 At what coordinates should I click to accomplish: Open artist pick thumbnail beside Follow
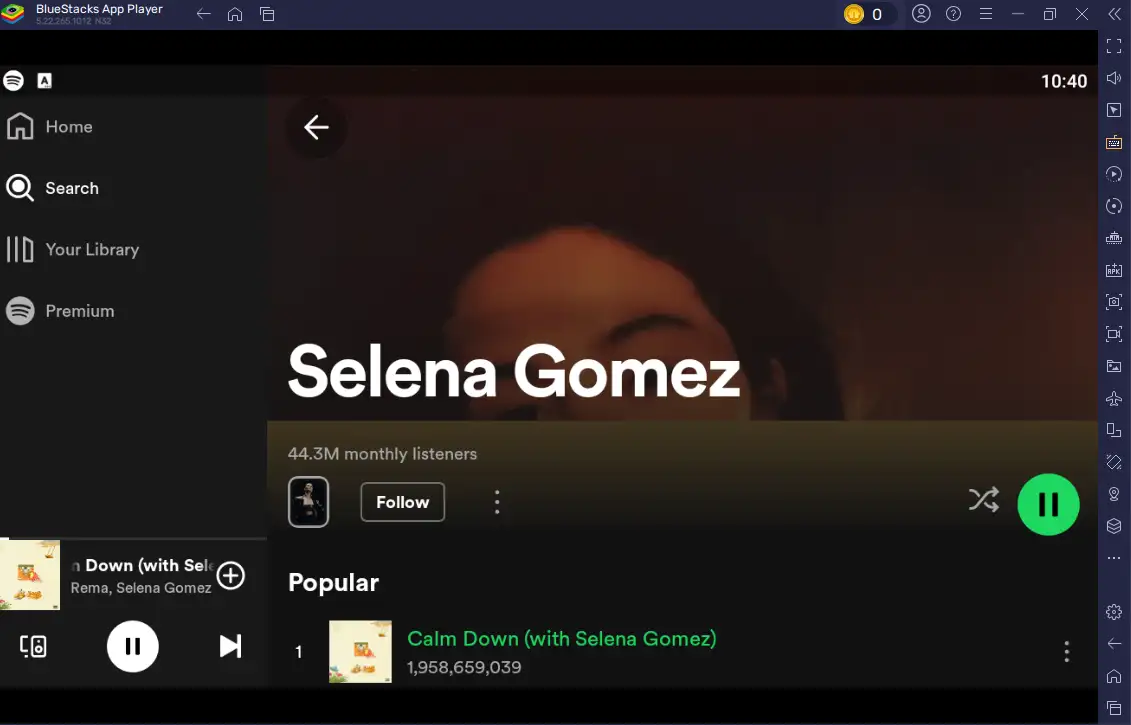309,502
